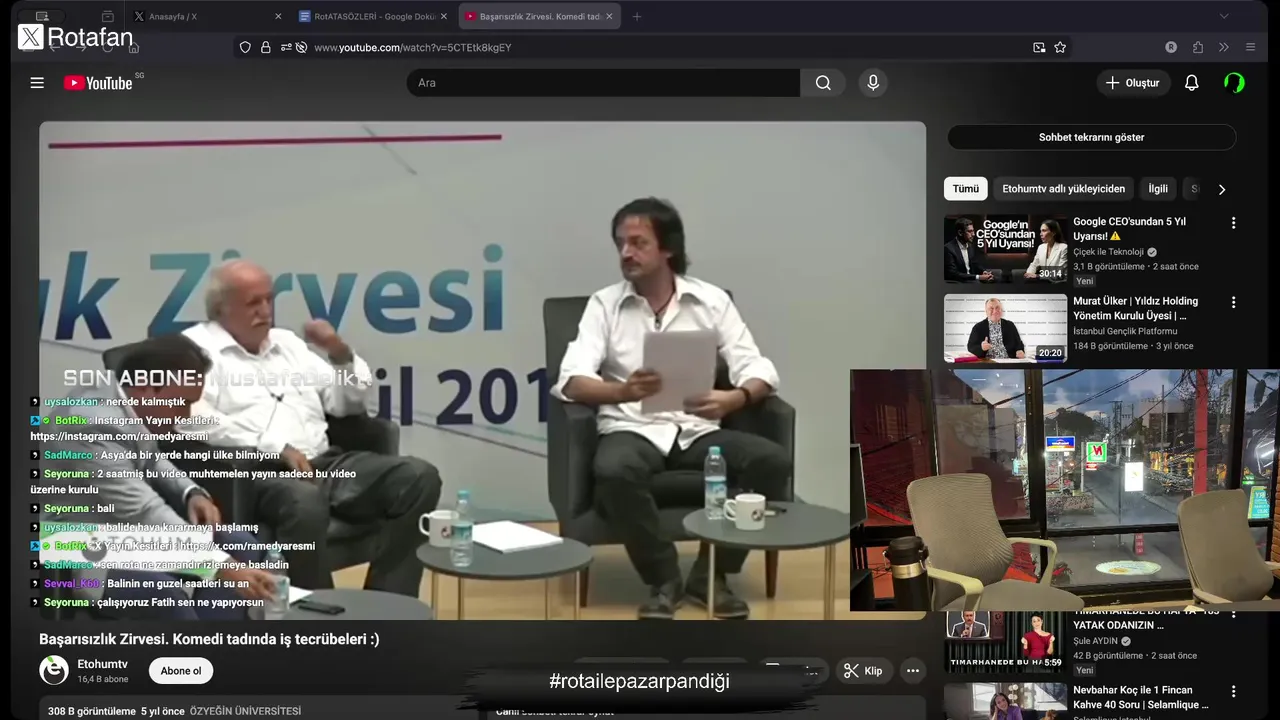Click the Klip scissors button
Viewport: 1280px width, 720px height.
(863, 671)
